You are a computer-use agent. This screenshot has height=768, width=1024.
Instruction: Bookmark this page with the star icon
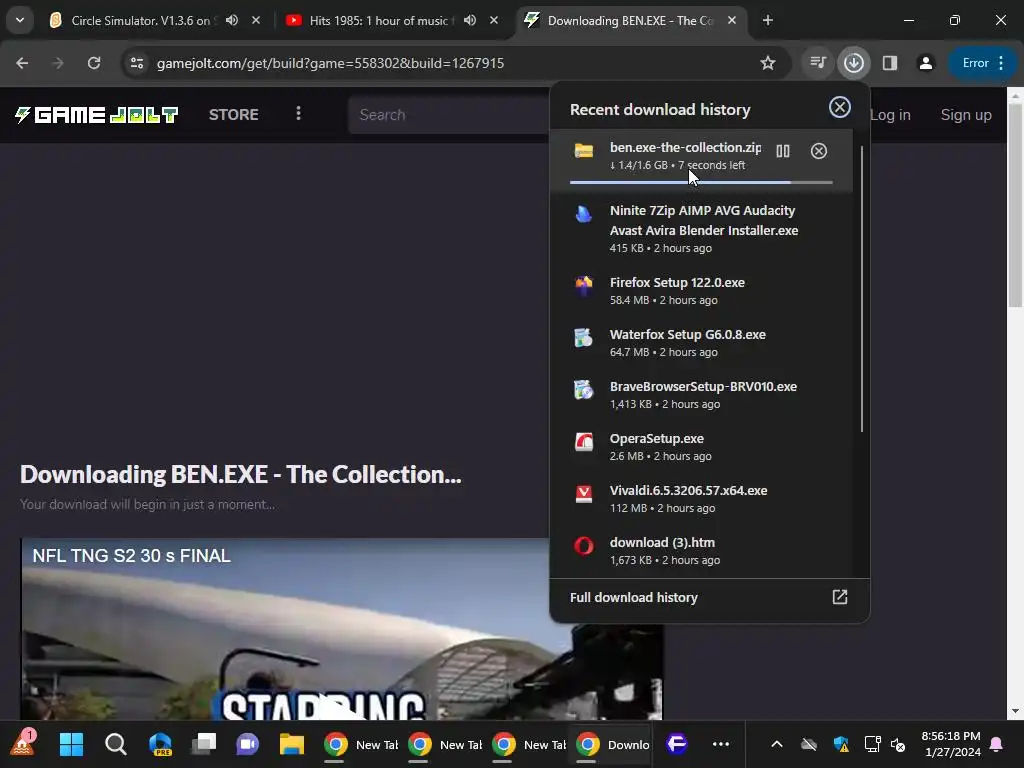coord(767,63)
